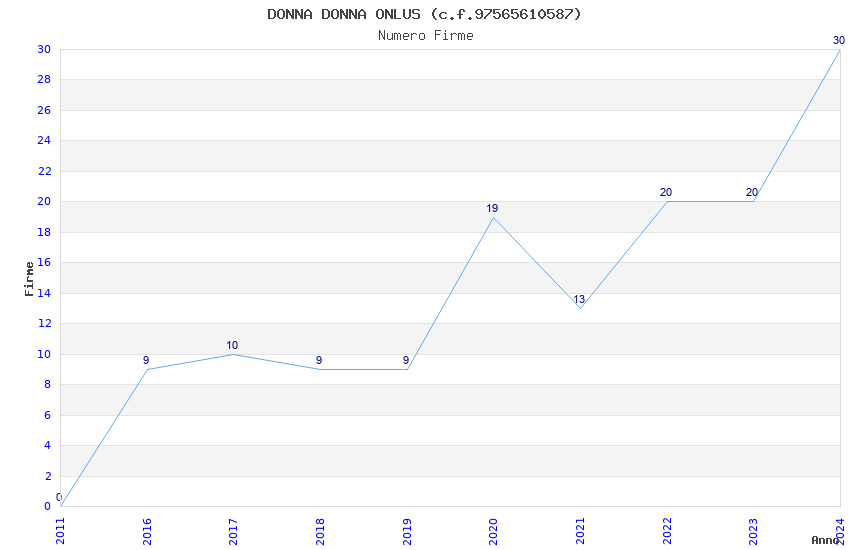Screen dimensions: 850x550
Task: Click the horizontal axis title Anno
Action: pos(825,540)
